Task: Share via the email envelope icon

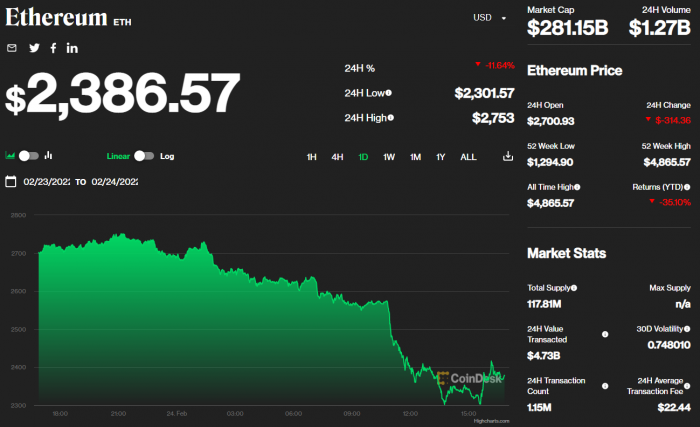Action: pyautogui.click(x=12, y=48)
